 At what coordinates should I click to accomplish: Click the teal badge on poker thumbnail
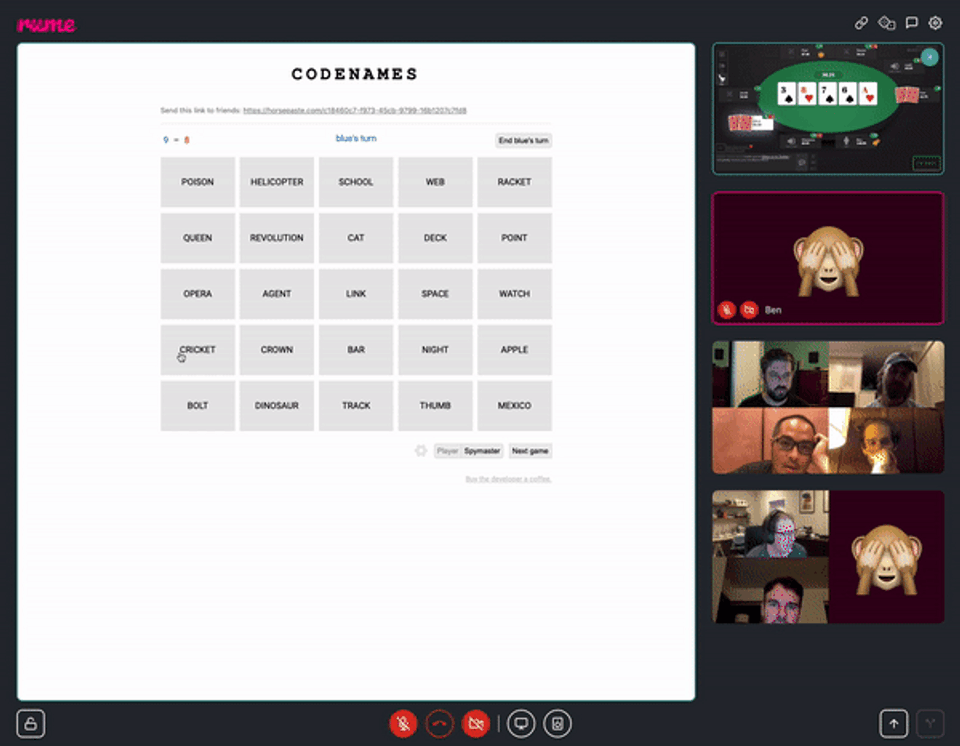(x=929, y=57)
